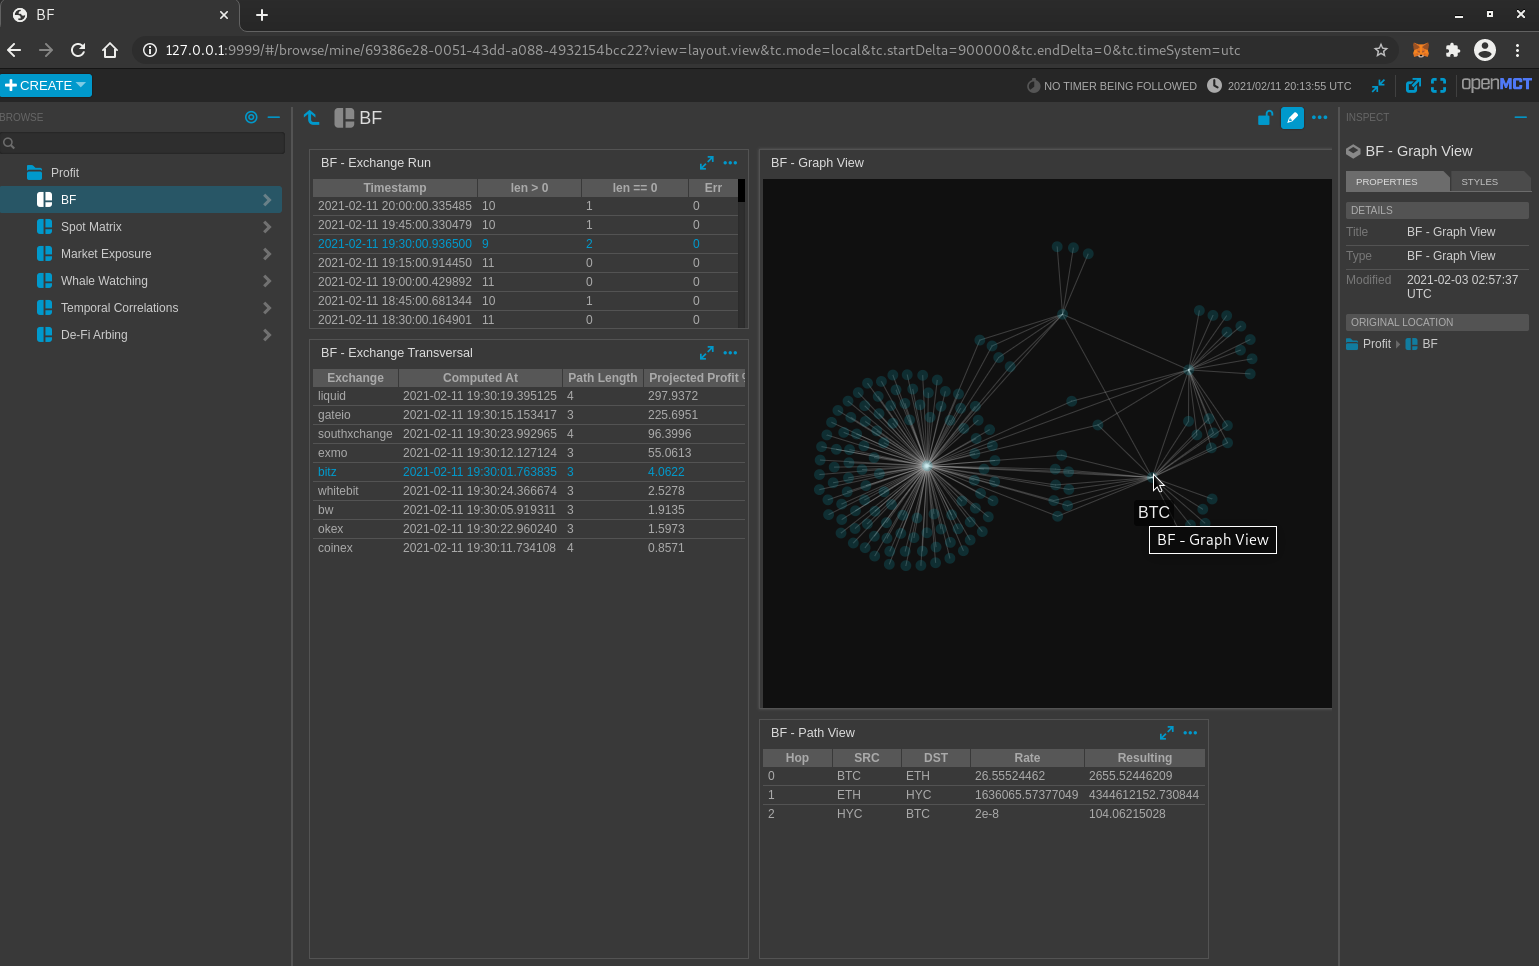Focus the Browse search input field
The height and width of the screenshot is (966, 1539).
pyautogui.click(x=142, y=143)
